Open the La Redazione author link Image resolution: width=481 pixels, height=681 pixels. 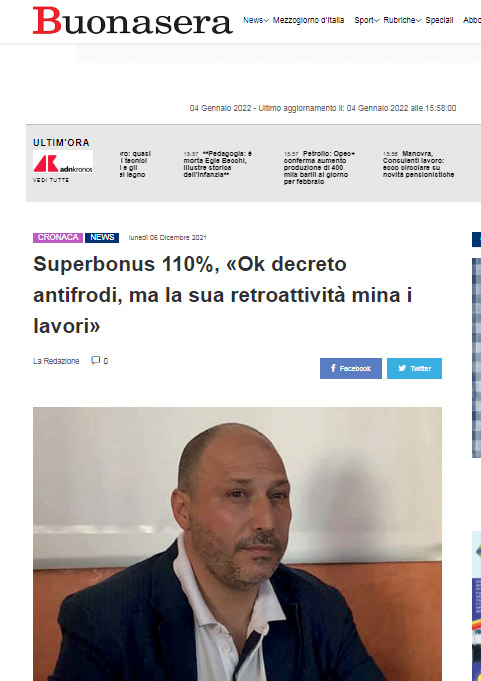pos(56,361)
